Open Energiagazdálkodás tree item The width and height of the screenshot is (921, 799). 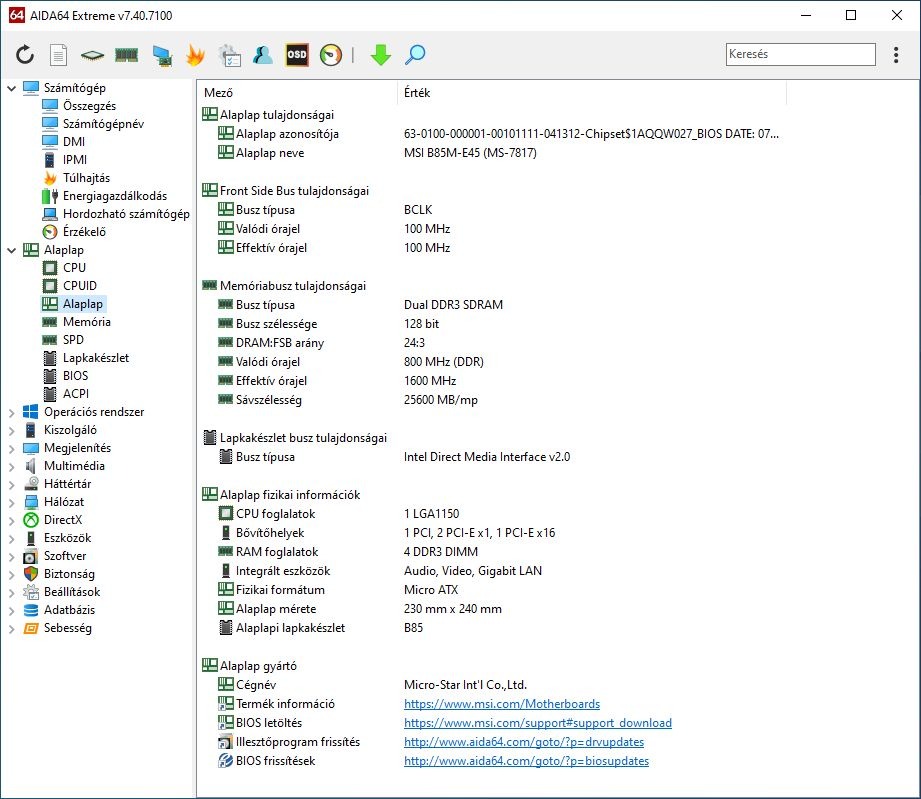pos(115,196)
